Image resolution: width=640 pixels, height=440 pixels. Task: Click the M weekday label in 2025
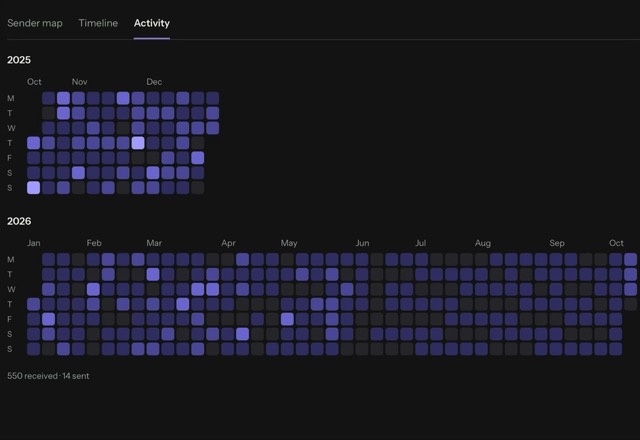[11, 98]
